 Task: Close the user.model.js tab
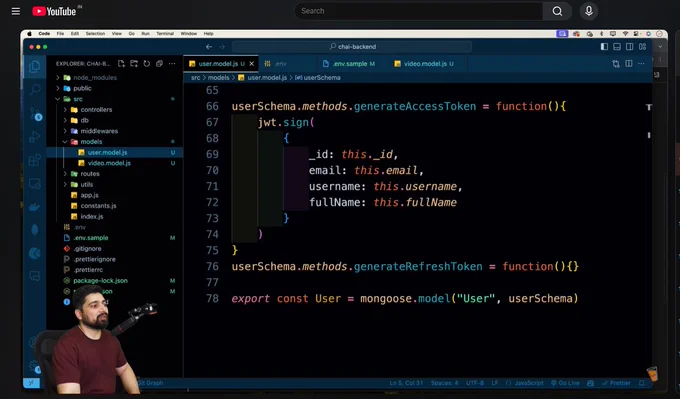click(252, 64)
